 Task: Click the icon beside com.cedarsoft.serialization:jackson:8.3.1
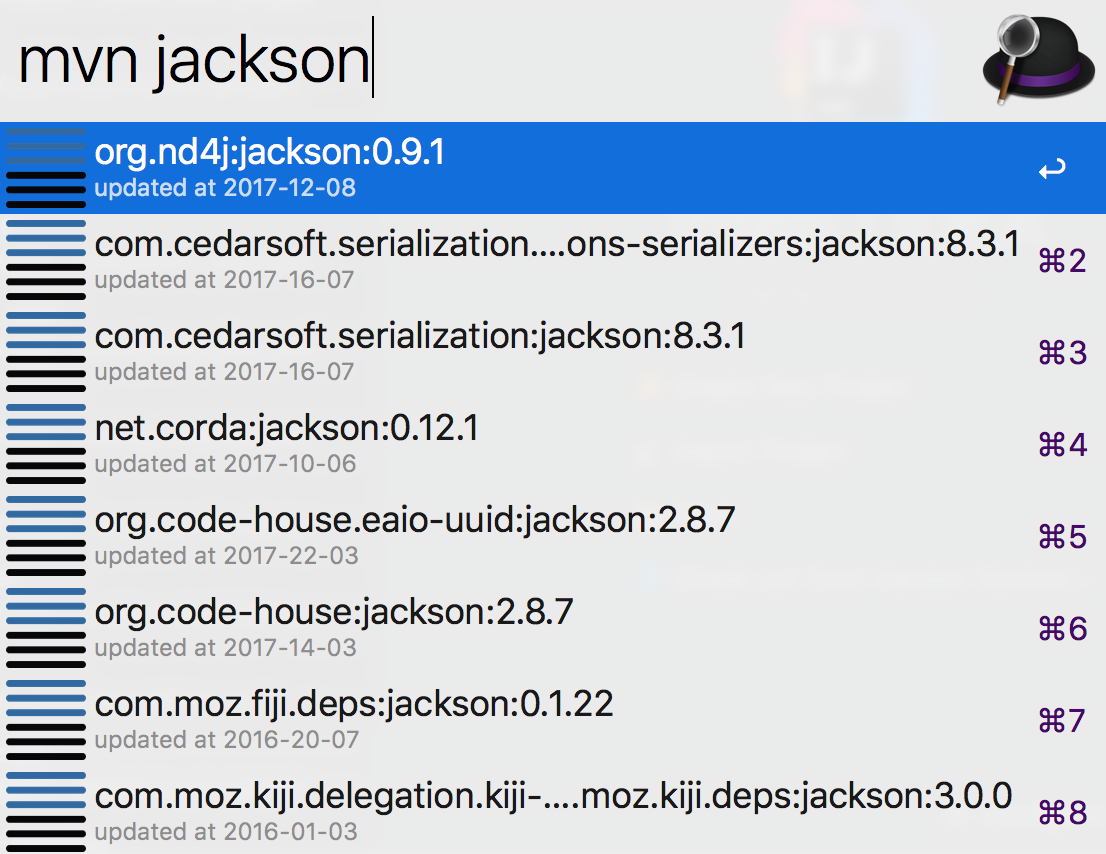[x=46, y=352]
